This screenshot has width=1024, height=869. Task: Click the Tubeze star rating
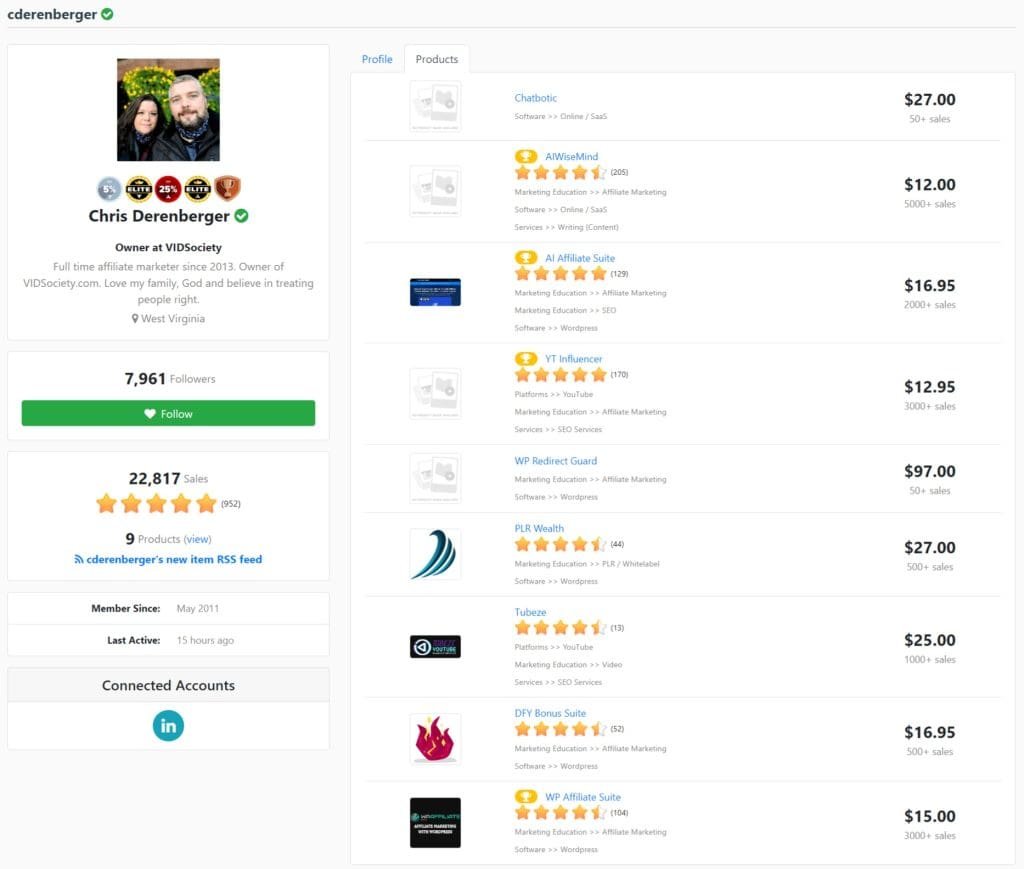tap(560, 627)
